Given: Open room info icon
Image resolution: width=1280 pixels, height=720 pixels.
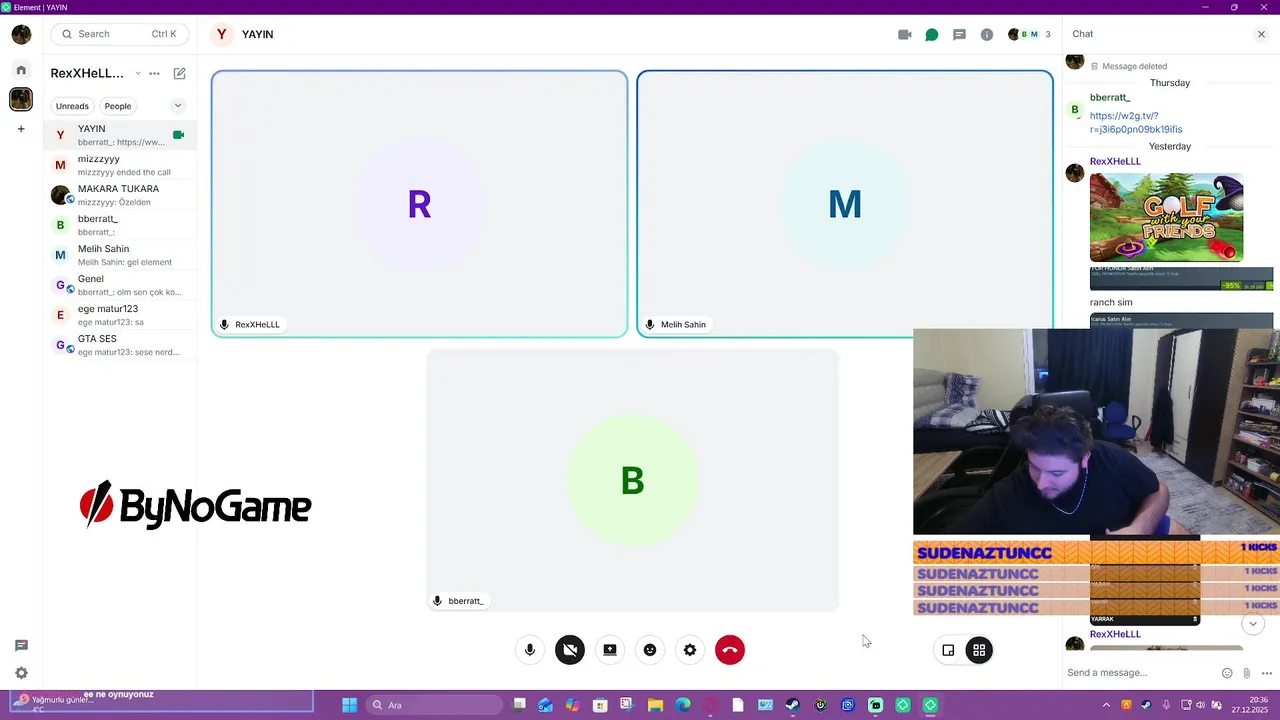Looking at the screenshot, I should pos(987,34).
